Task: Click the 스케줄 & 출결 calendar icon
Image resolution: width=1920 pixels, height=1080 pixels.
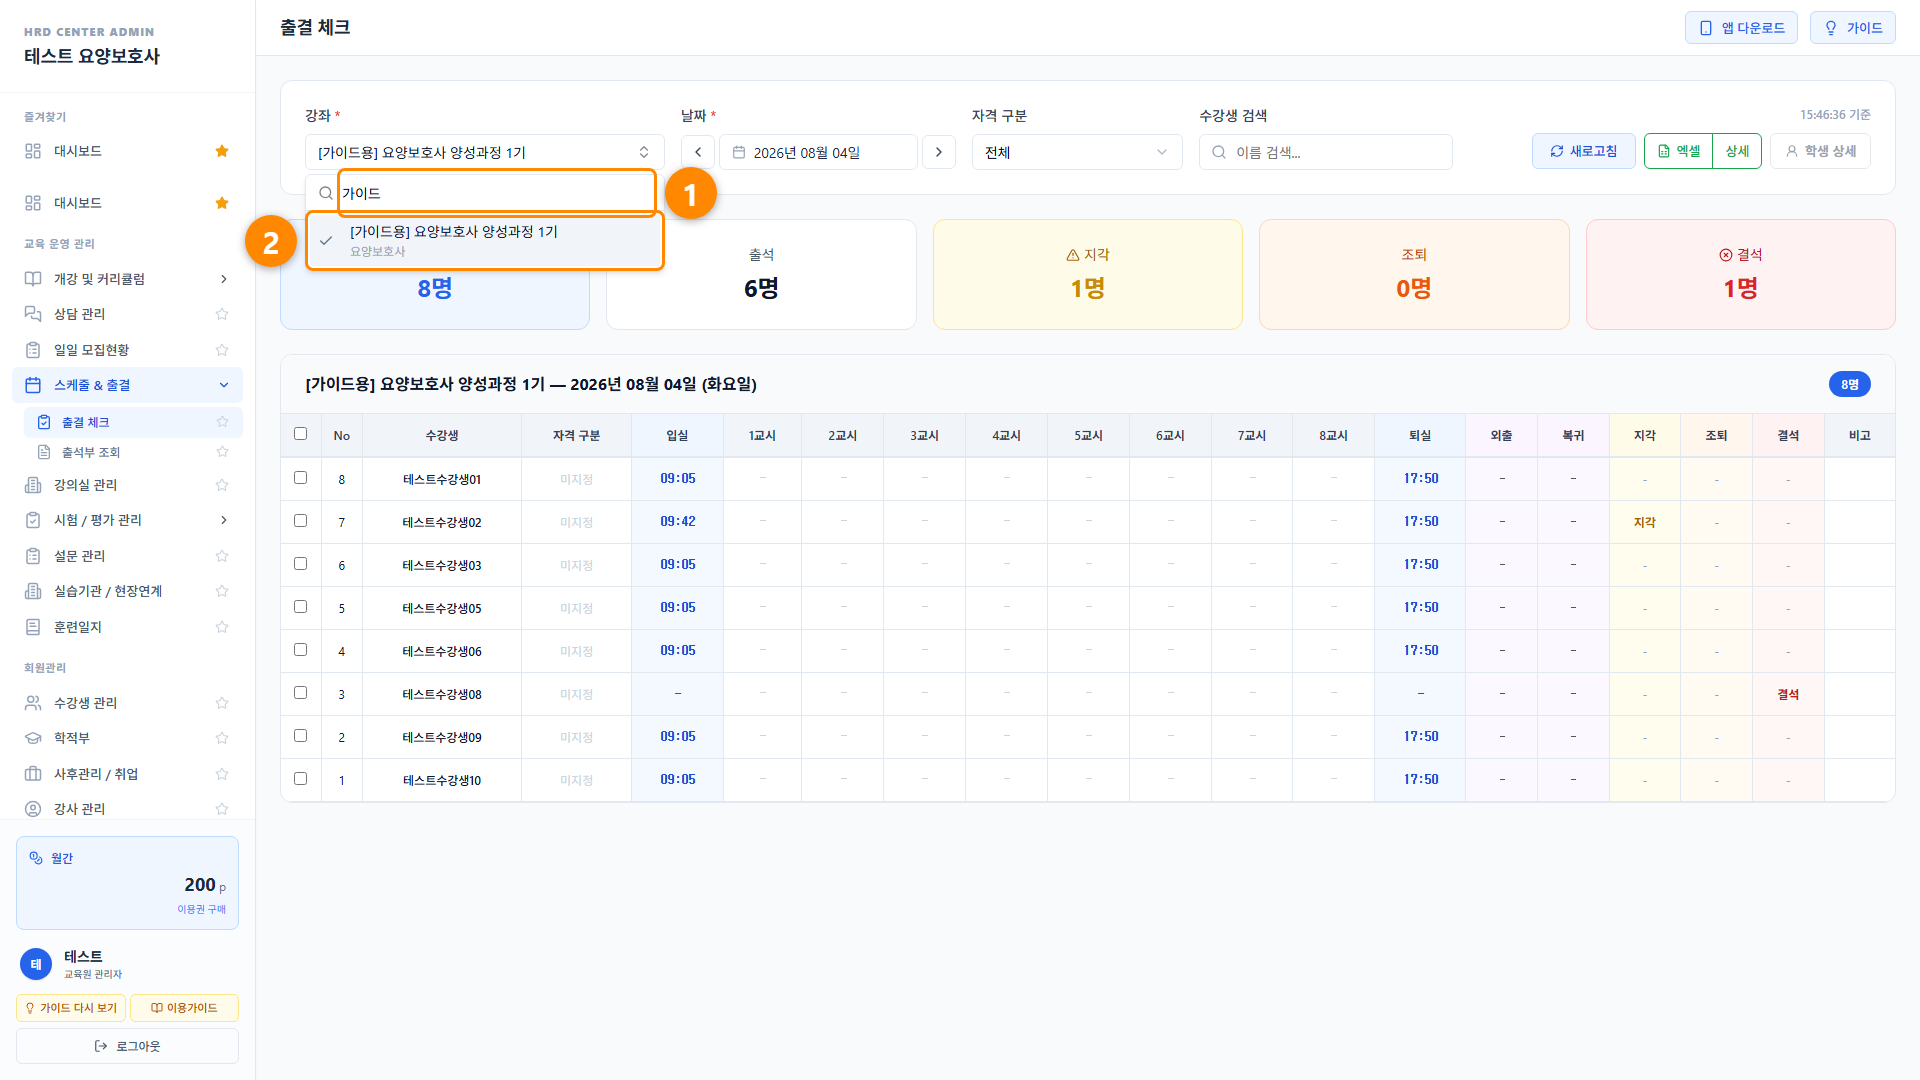Action: point(33,385)
